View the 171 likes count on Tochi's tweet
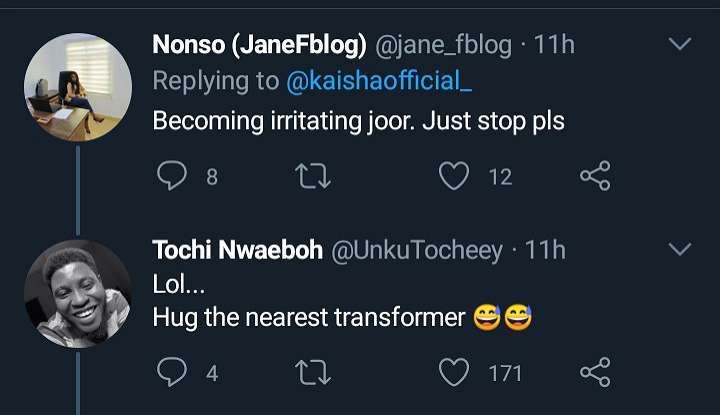720x415 pixels. point(505,374)
